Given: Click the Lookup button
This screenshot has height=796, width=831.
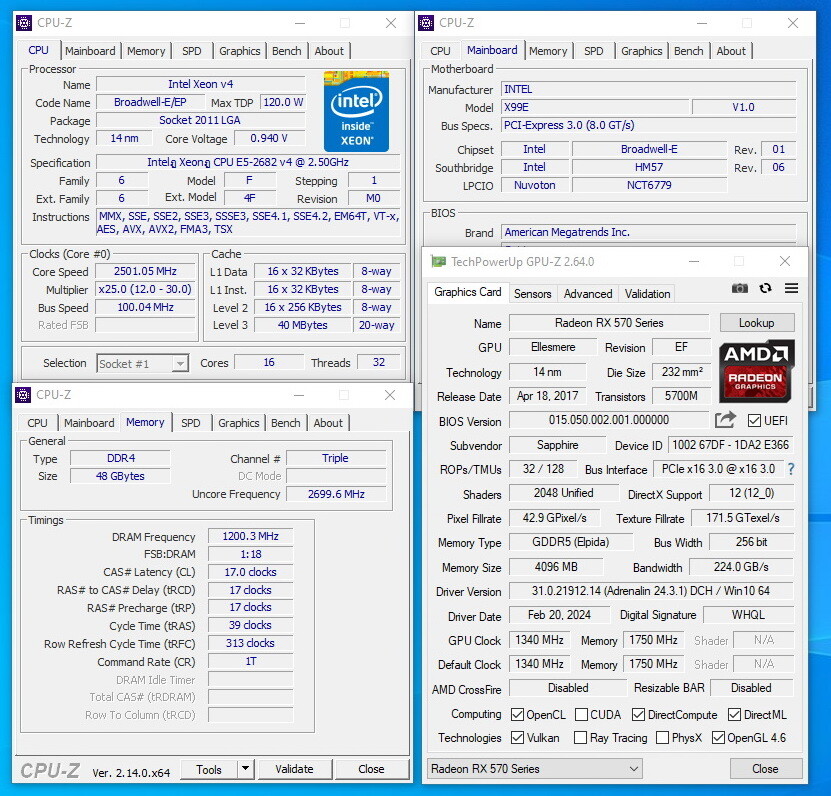Looking at the screenshot, I should coord(756,323).
